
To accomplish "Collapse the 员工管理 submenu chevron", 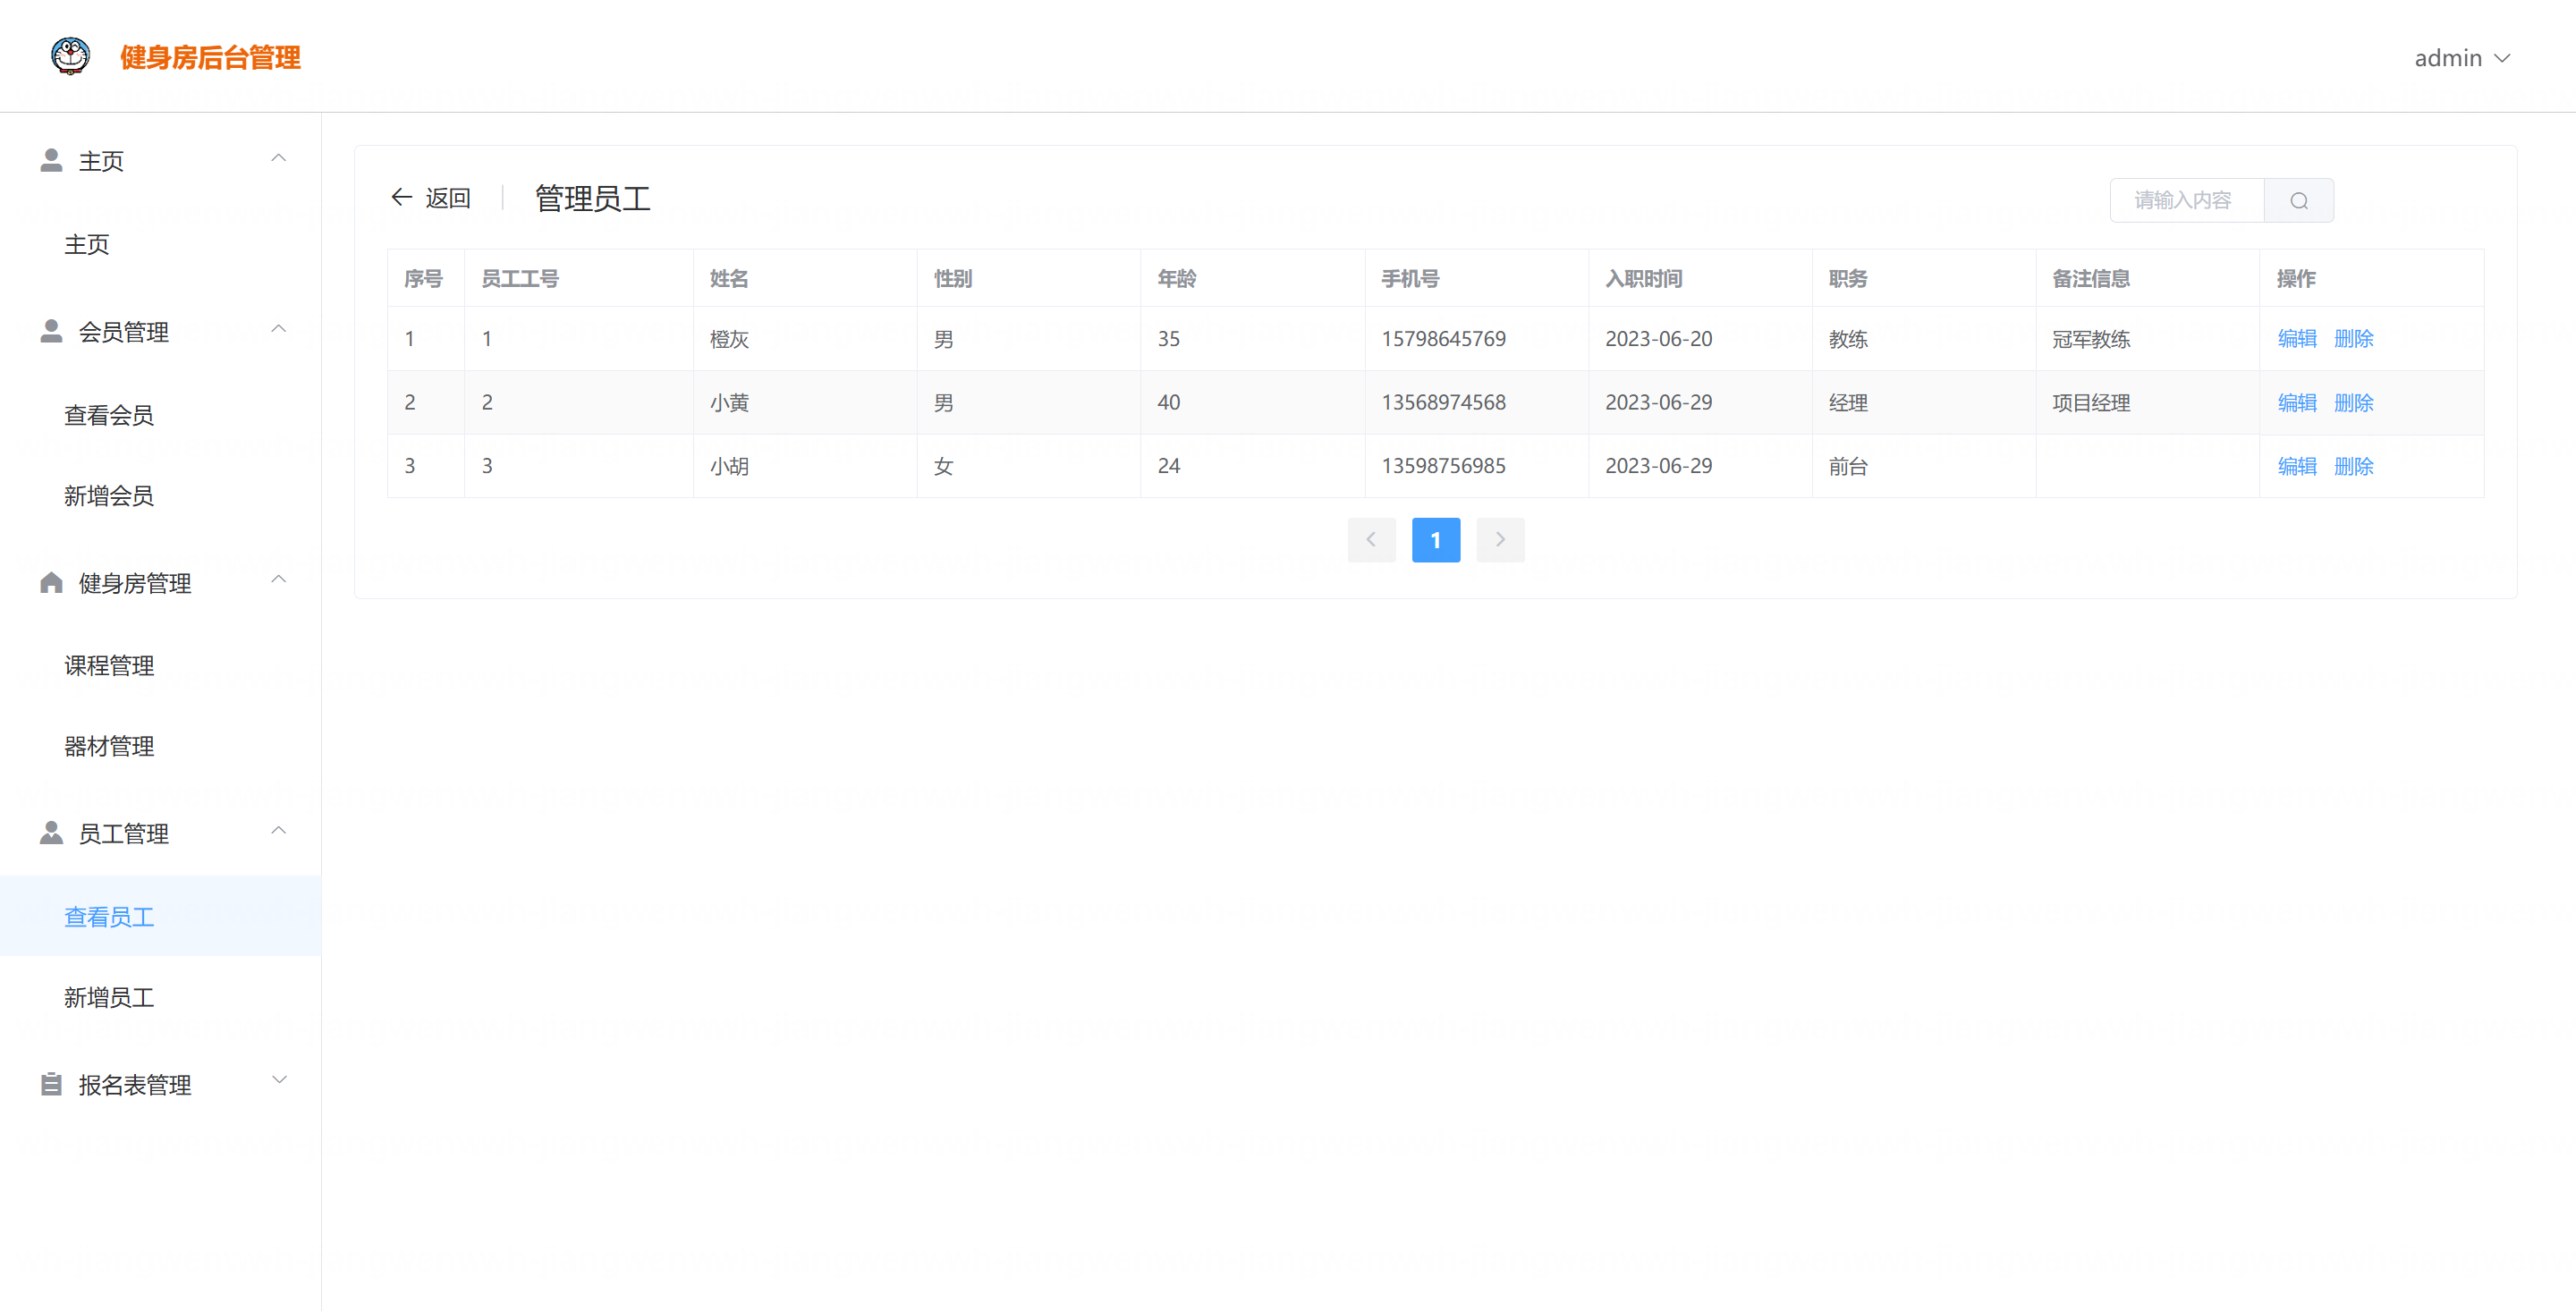I will coord(279,830).
